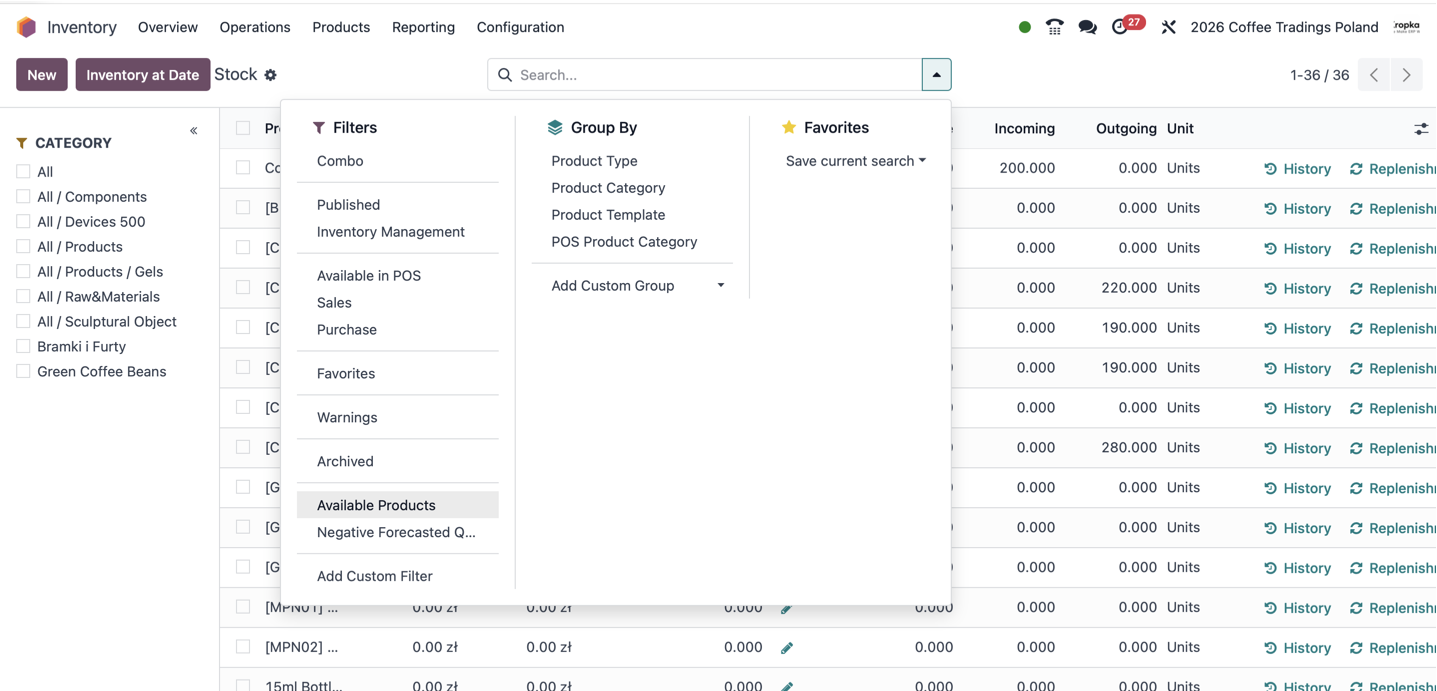Viewport: 1437px width, 691px height.
Task: Edit quantity pencil for MPN01 row
Action: coord(787,608)
